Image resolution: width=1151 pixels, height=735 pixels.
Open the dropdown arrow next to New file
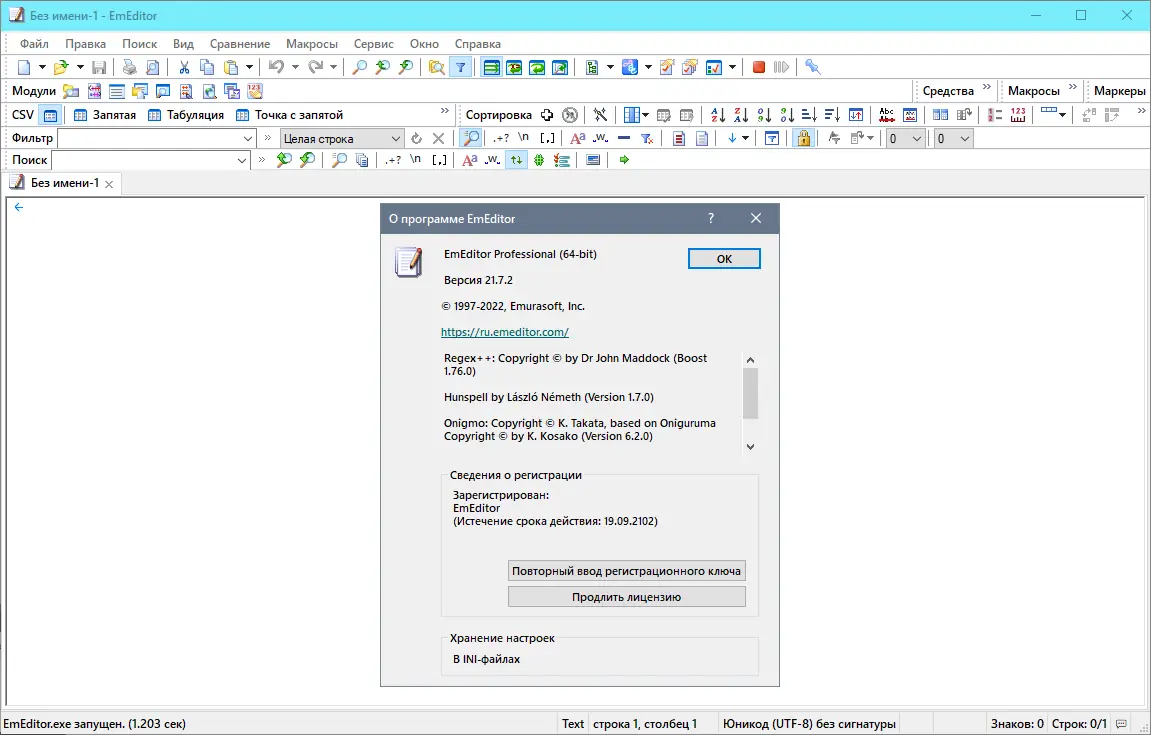click(42, 68)
